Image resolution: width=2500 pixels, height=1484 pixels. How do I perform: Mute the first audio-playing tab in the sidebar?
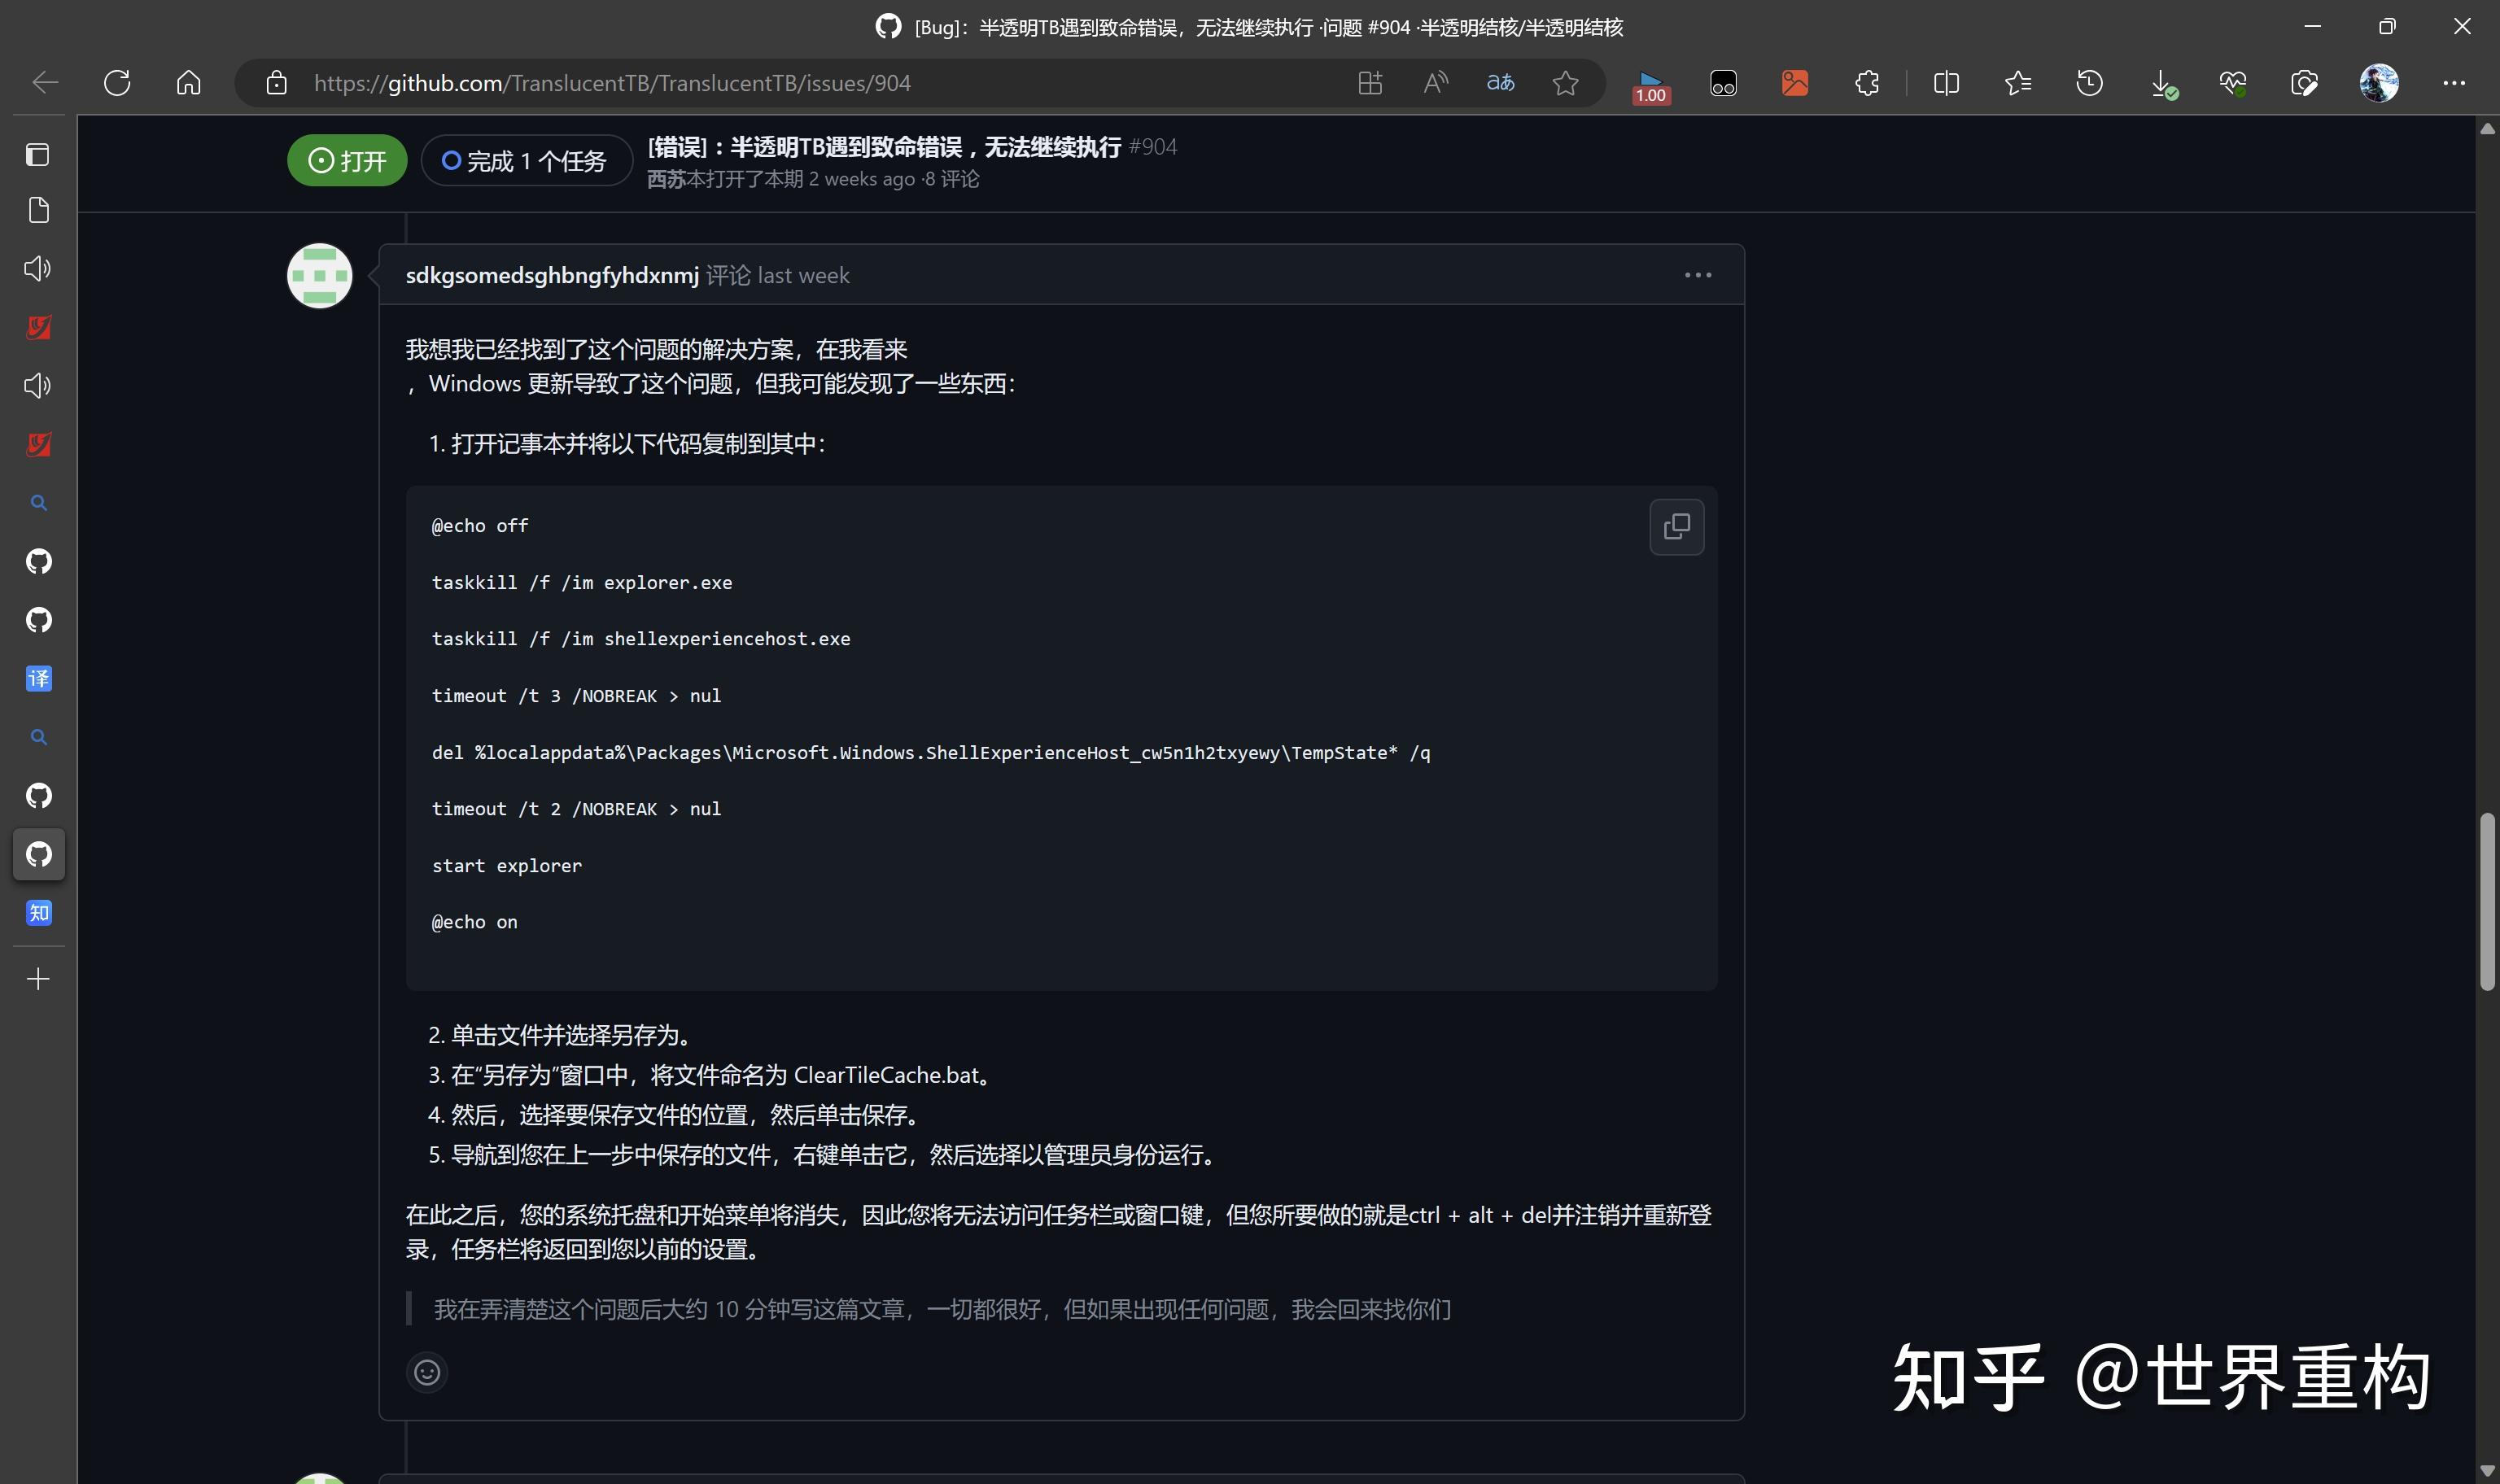[x=38, y=267]
